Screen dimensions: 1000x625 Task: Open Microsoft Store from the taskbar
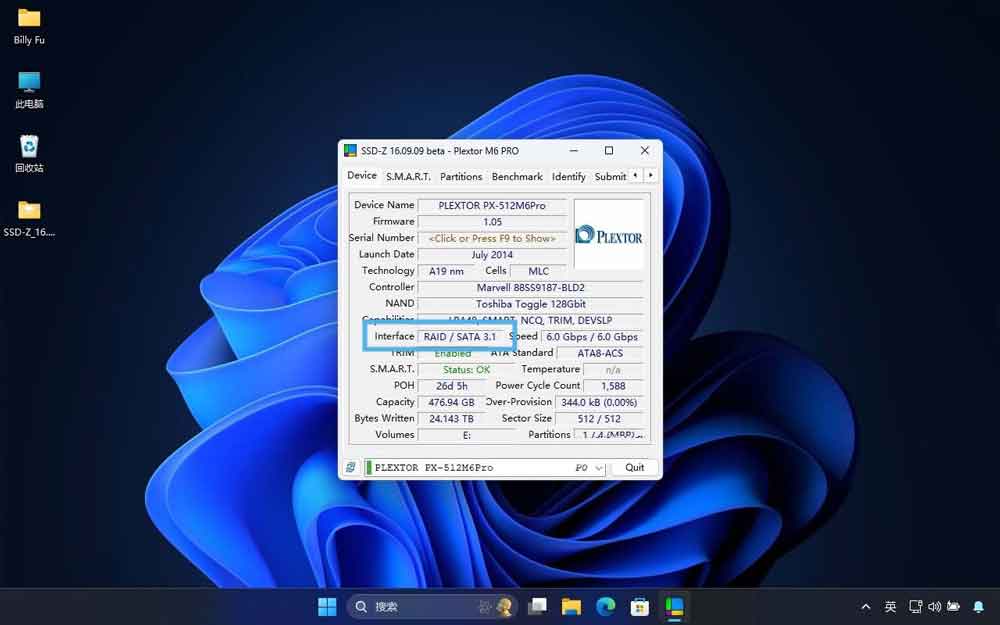[640, 607]
